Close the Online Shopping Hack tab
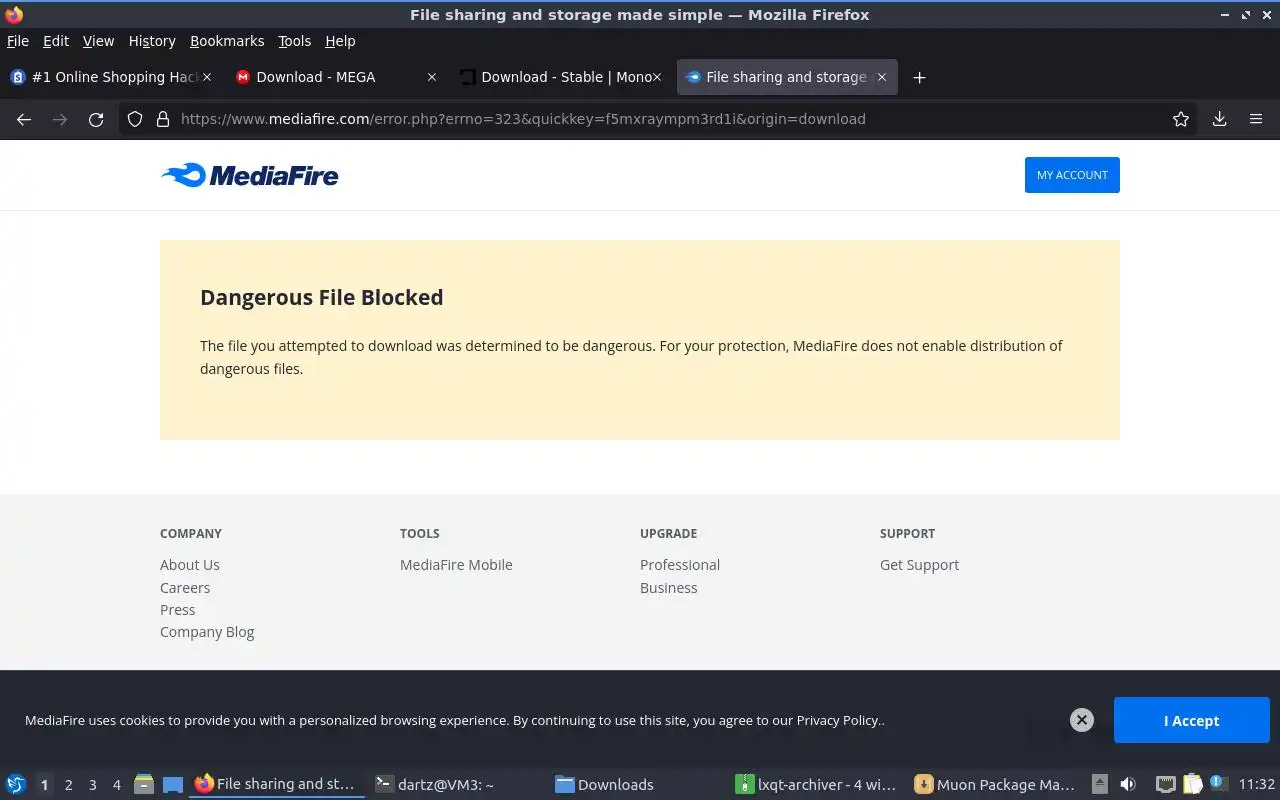Screen dimensions: 1280x800 click(x=207, y=77)
